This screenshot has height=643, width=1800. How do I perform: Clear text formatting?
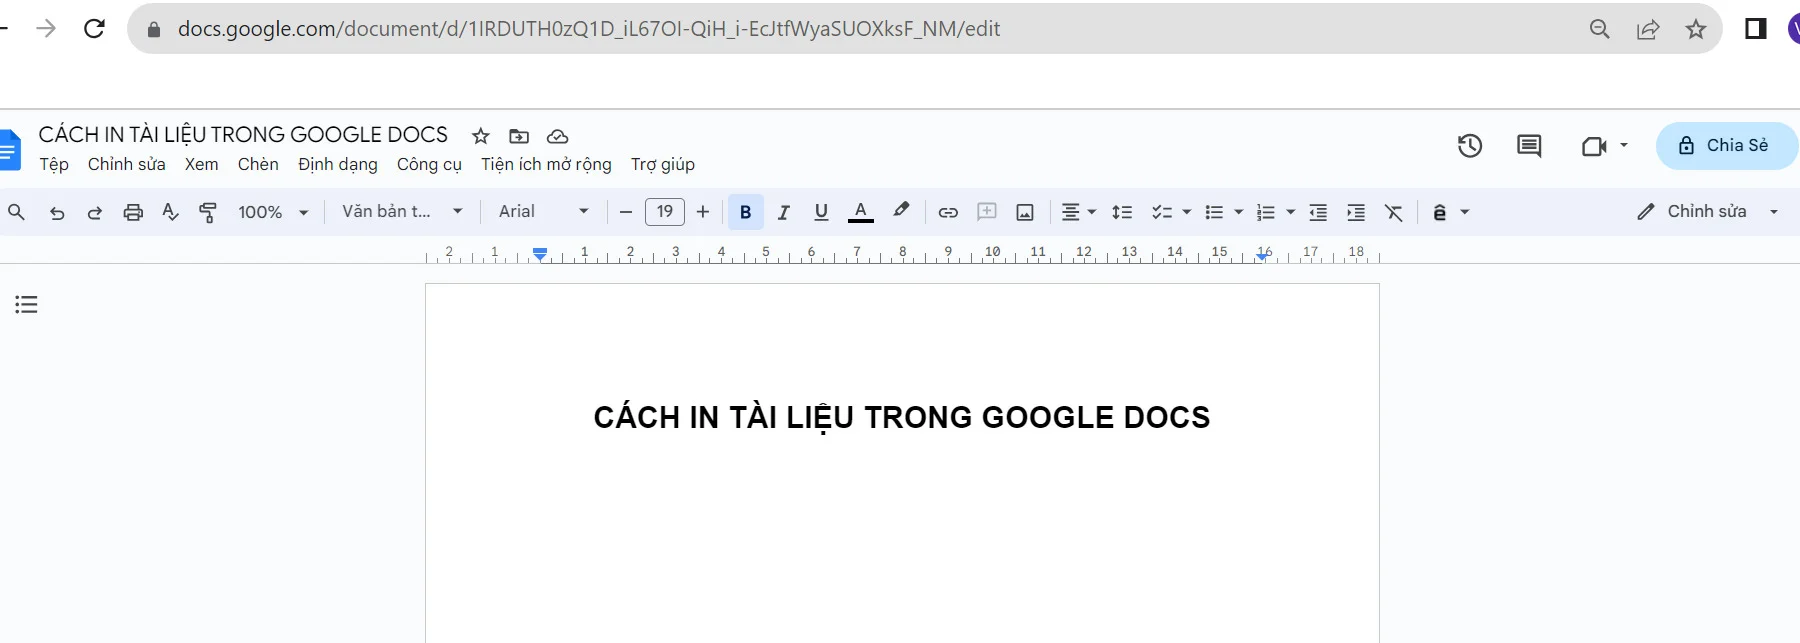pyautogui.click(x=1394, y=212)
